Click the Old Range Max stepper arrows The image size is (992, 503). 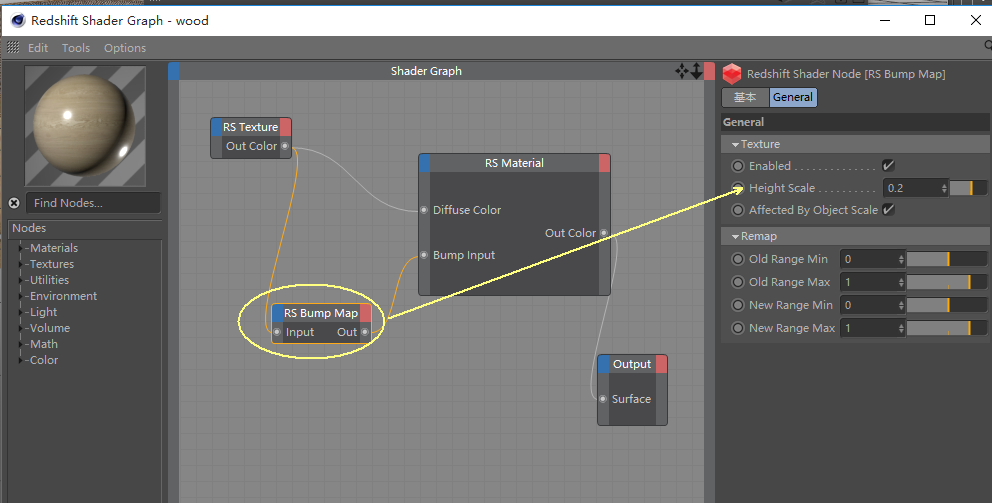(x=901, y=282)
